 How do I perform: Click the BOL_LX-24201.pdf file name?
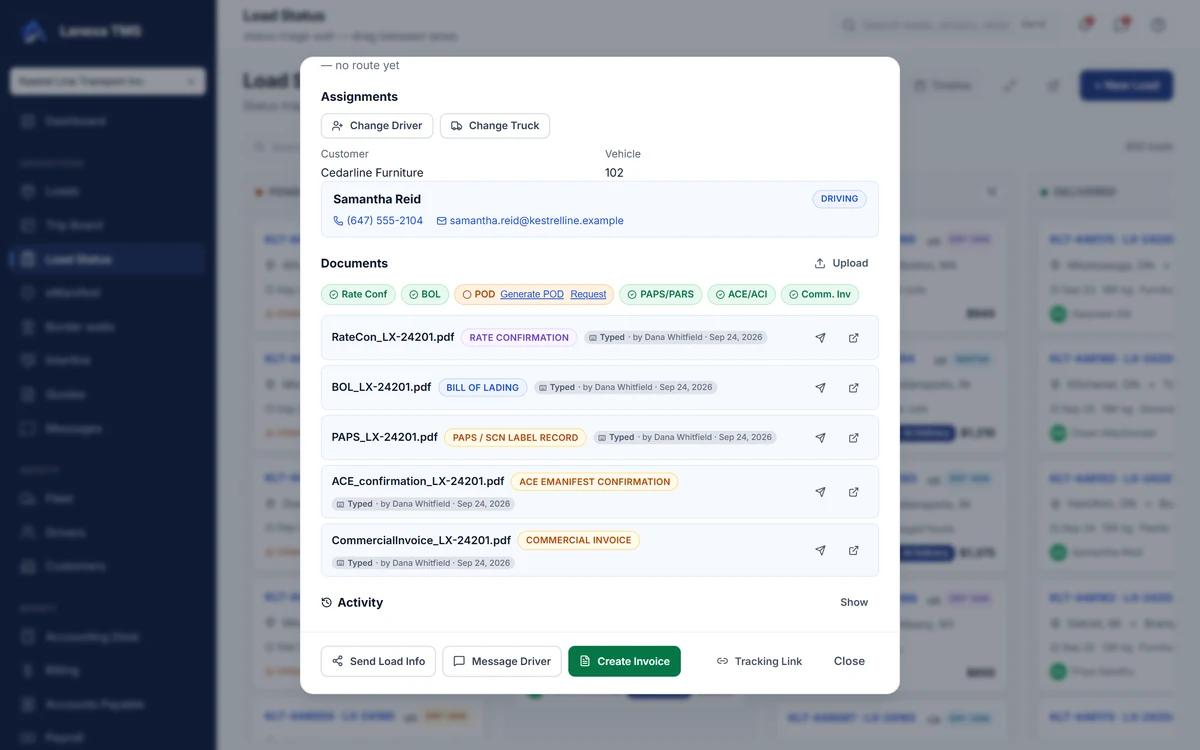(x=381, y=387)
